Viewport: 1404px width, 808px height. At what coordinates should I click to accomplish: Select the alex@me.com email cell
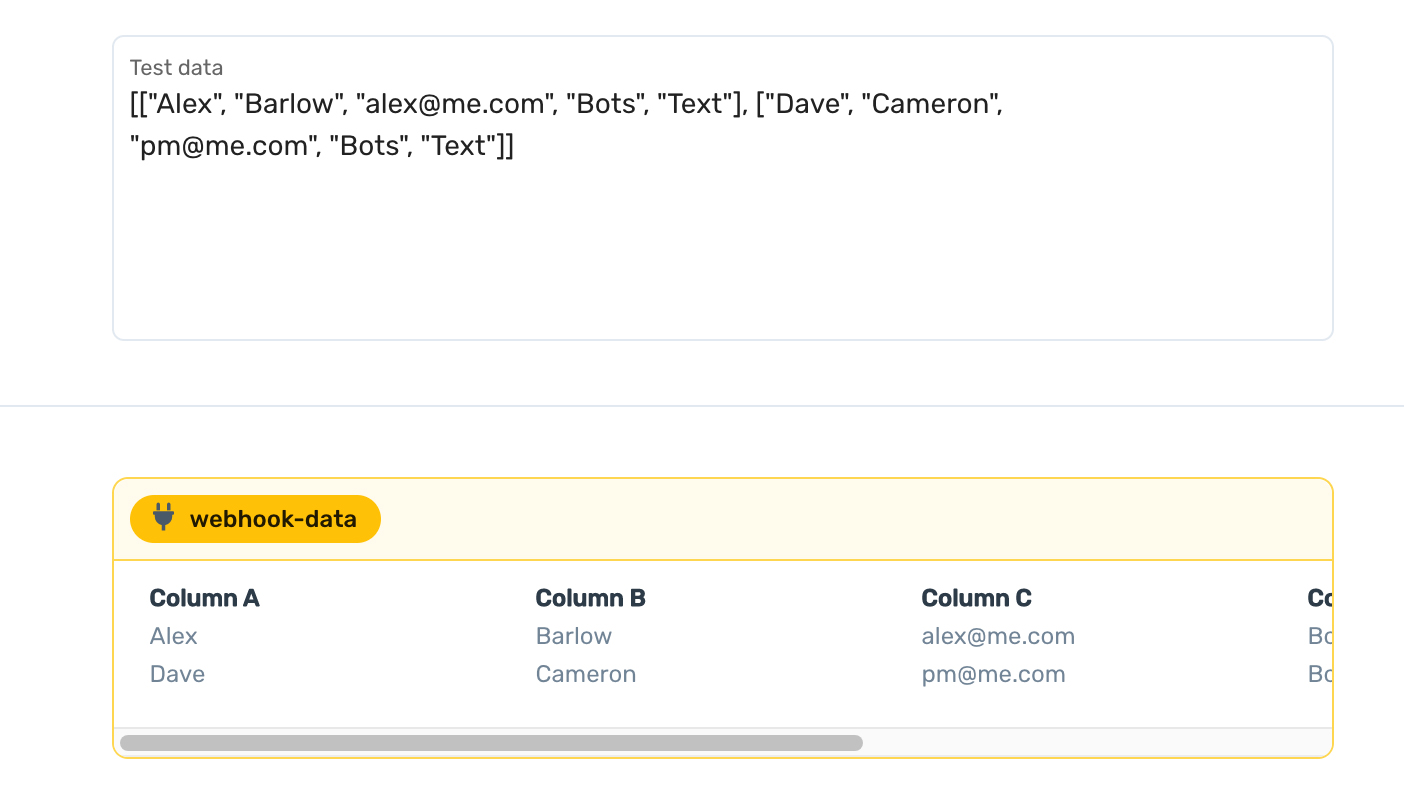click(997, 636)
